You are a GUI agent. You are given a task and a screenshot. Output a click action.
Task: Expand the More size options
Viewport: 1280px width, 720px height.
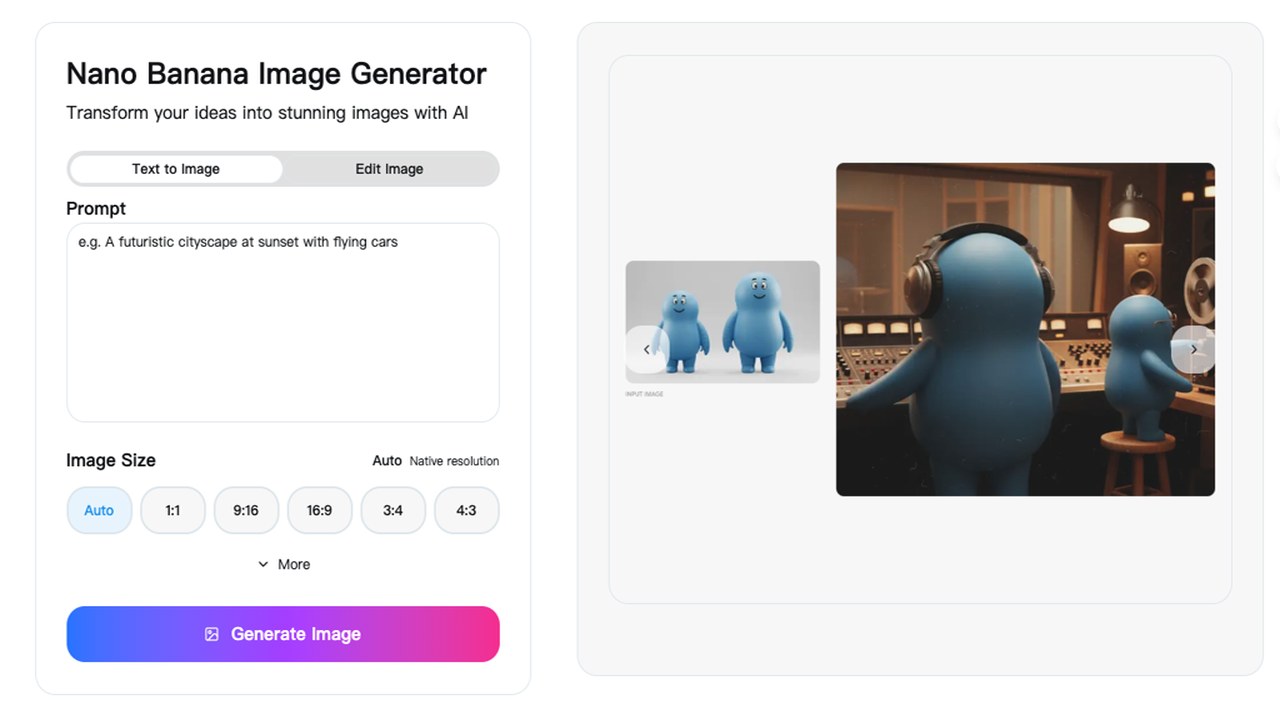click(284, 564)
